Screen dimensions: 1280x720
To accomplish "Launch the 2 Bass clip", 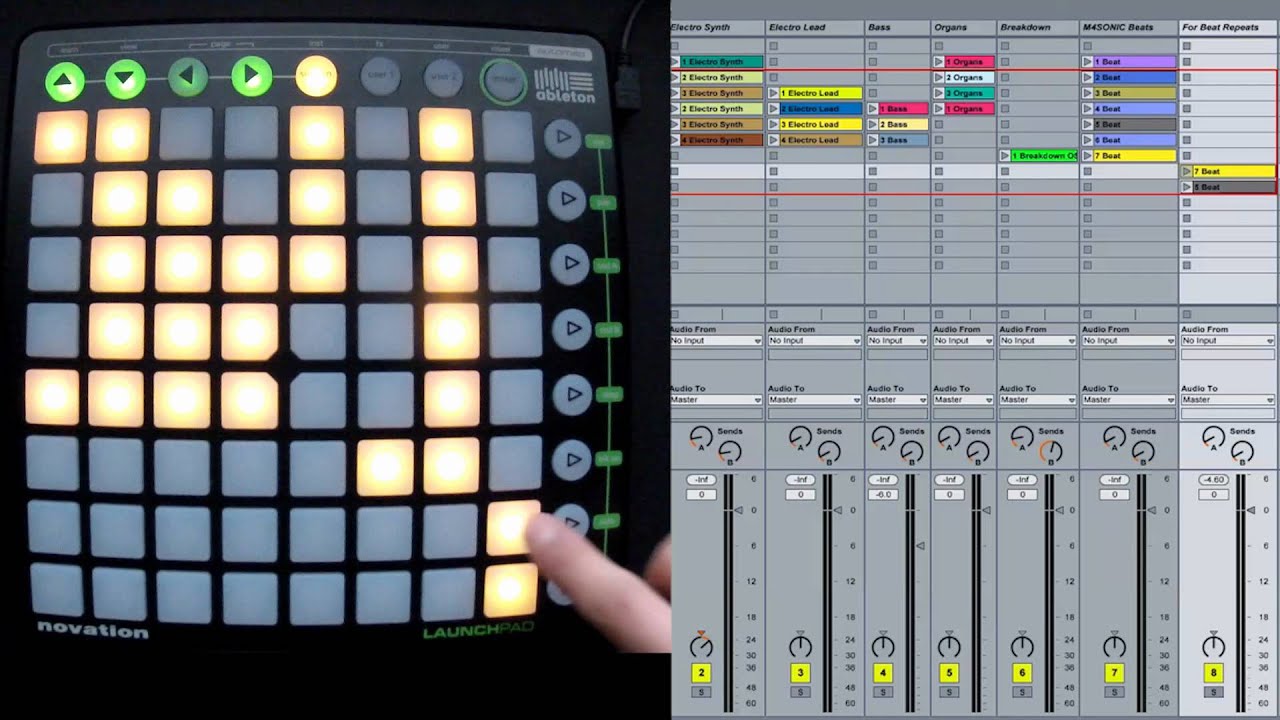I will tap(873, 124).
